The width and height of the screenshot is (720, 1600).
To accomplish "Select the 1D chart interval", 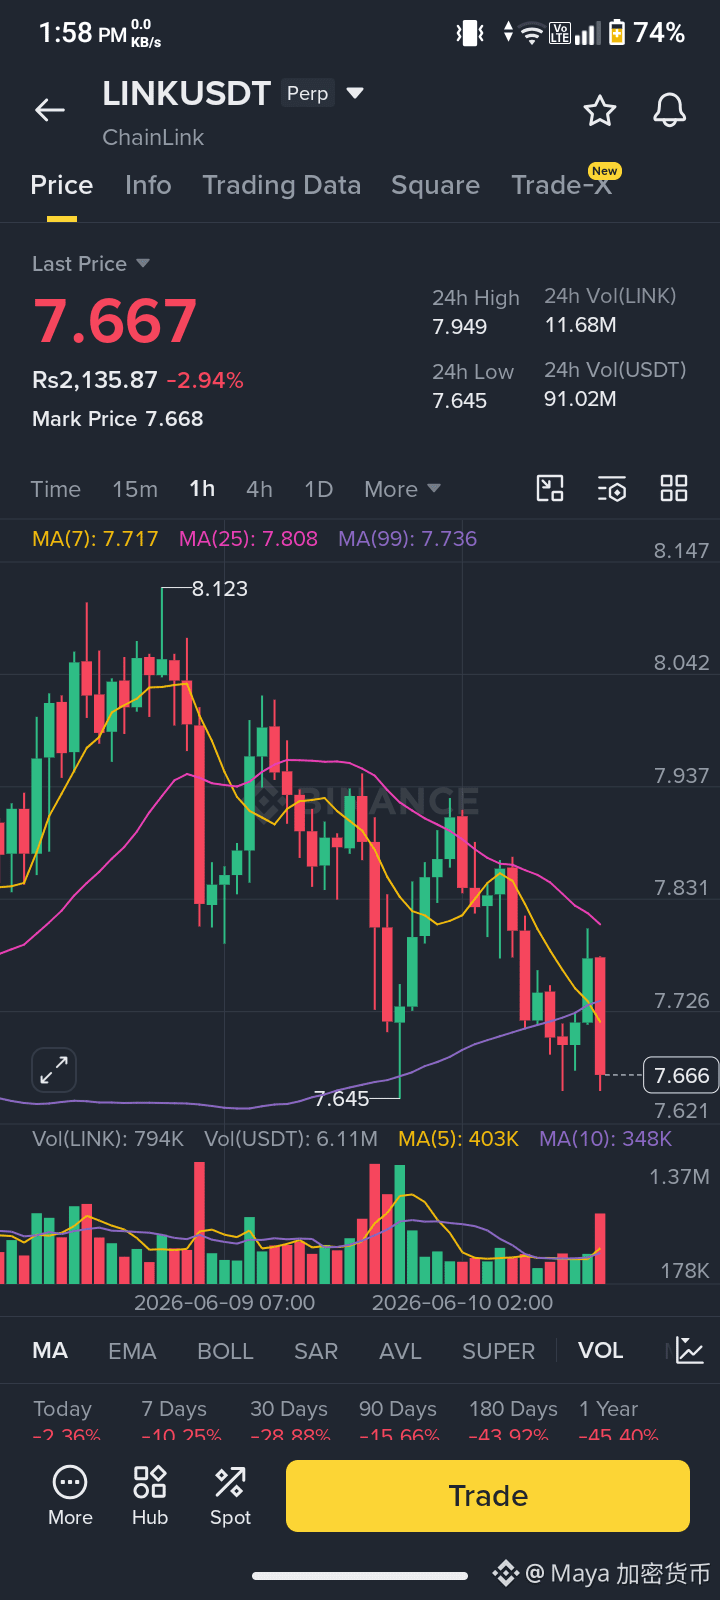I will tap(318, 489).
